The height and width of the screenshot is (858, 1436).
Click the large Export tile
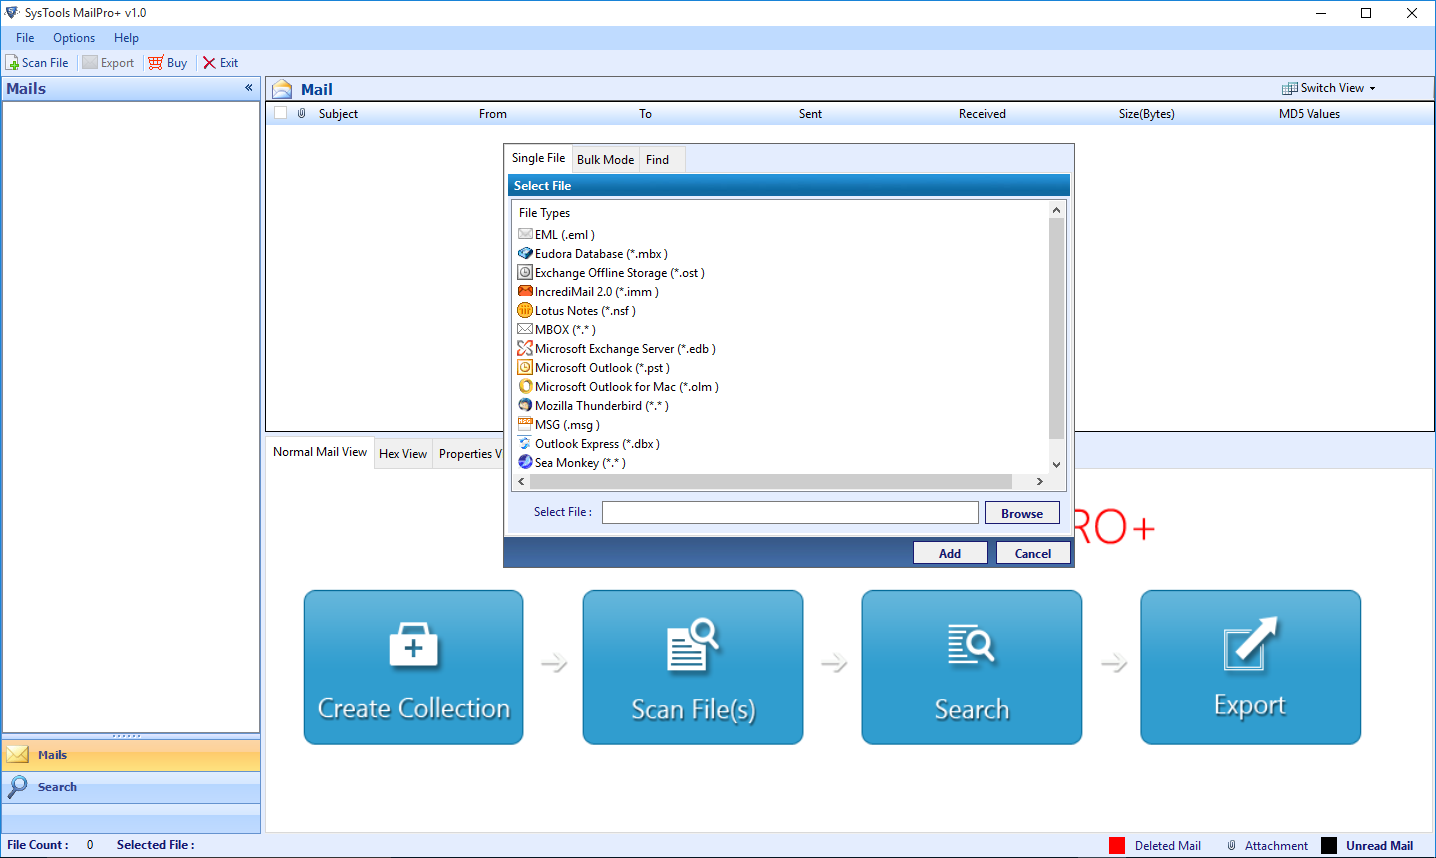point(1251,667)
